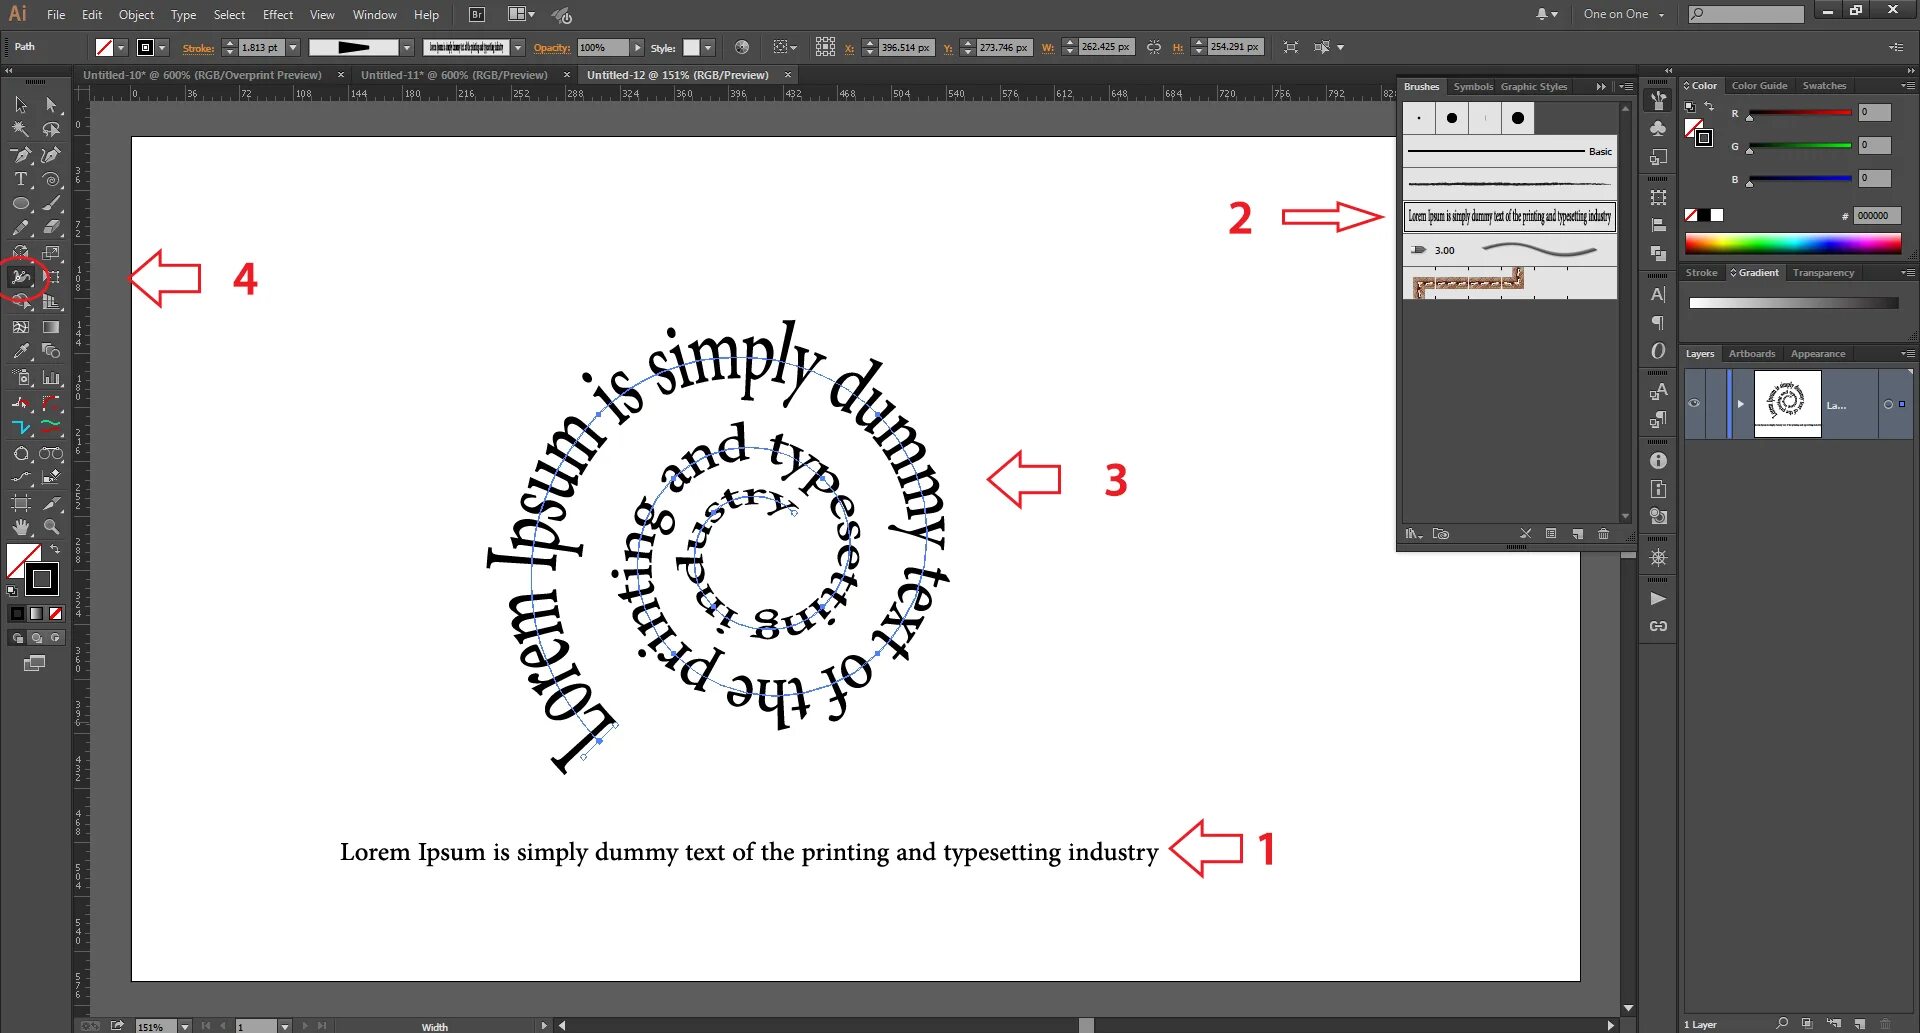Open Actions panel play icon
The height and width of the screenshot is (1033, 1920).
coord(1658,599)
